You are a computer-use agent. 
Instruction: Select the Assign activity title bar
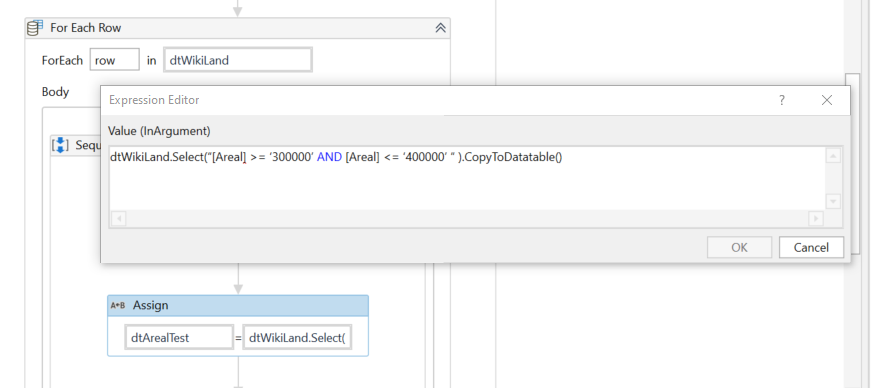[238, 305]
